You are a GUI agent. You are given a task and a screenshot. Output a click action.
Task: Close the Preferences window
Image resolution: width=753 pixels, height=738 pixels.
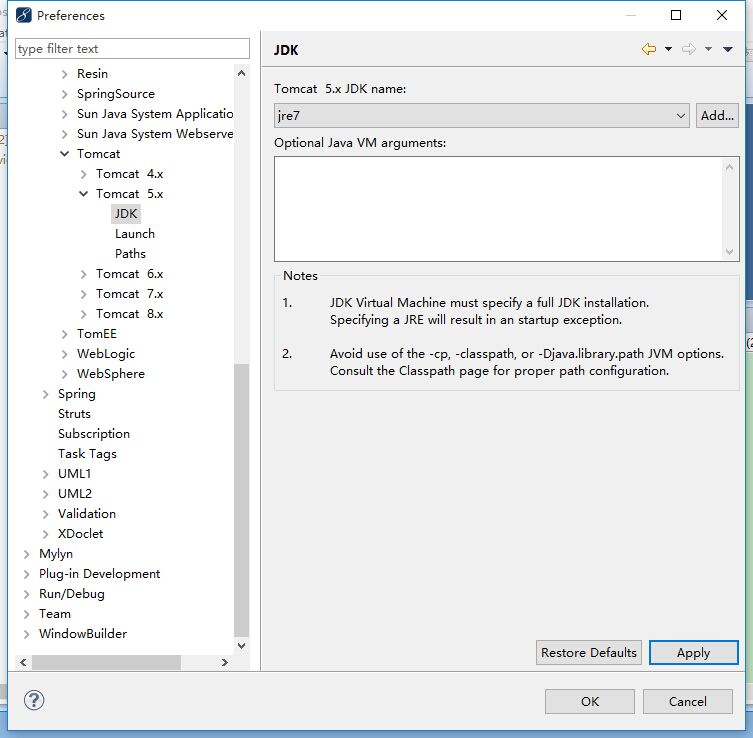721,15
